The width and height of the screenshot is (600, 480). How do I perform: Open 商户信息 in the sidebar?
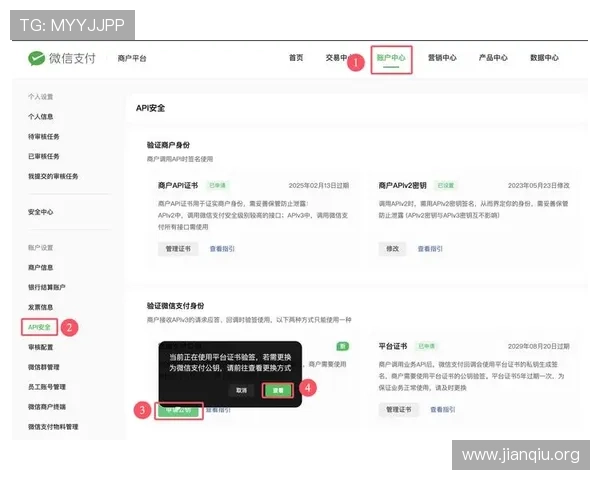coord(41,268)
